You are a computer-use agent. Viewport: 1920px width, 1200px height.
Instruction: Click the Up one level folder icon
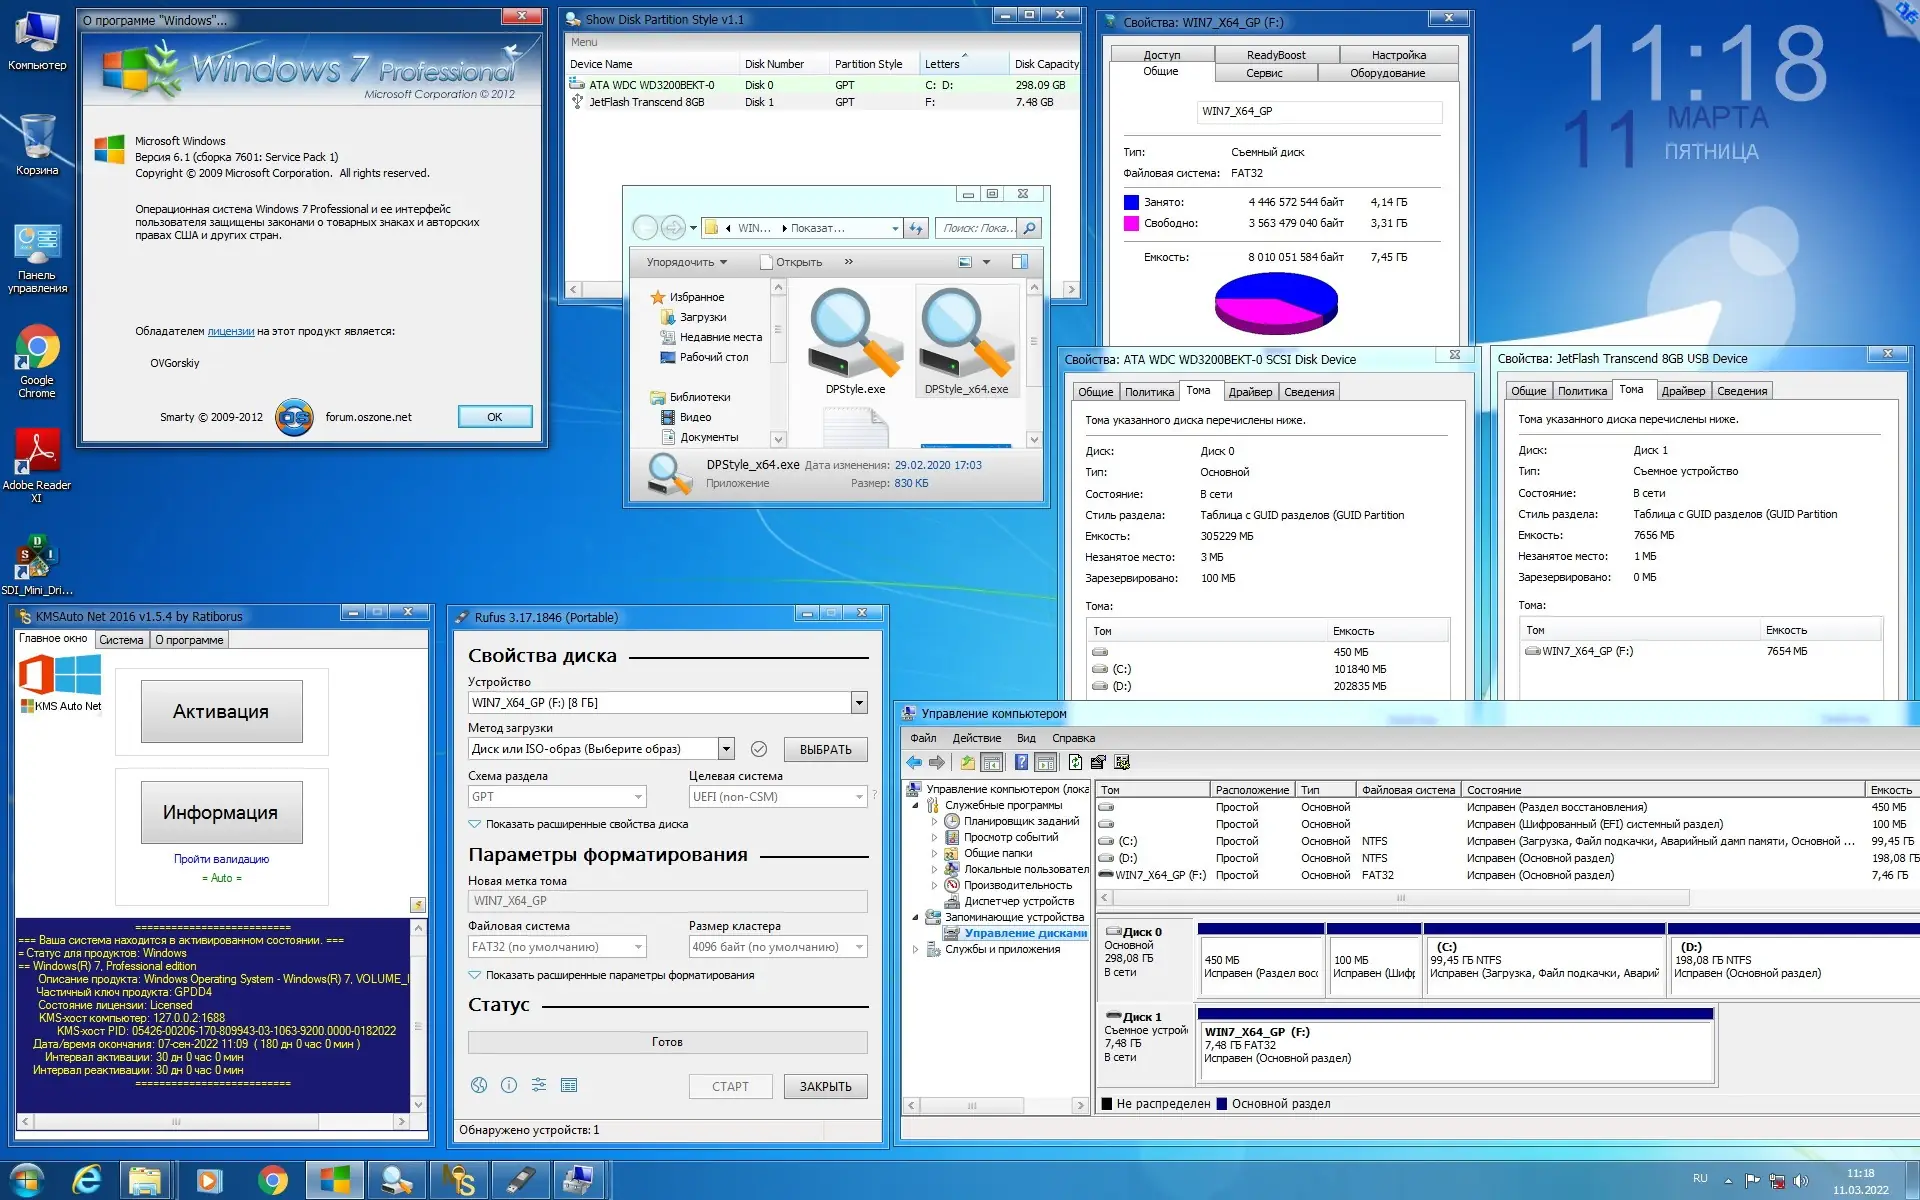tap(967, 763)
